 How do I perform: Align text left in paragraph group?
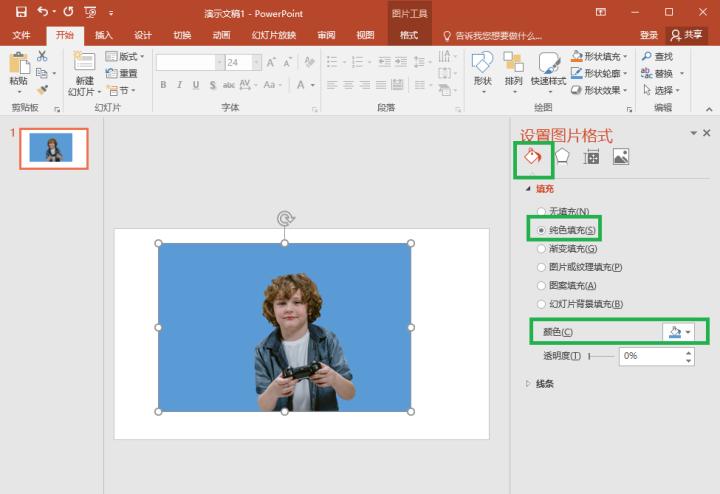[332, 84]
